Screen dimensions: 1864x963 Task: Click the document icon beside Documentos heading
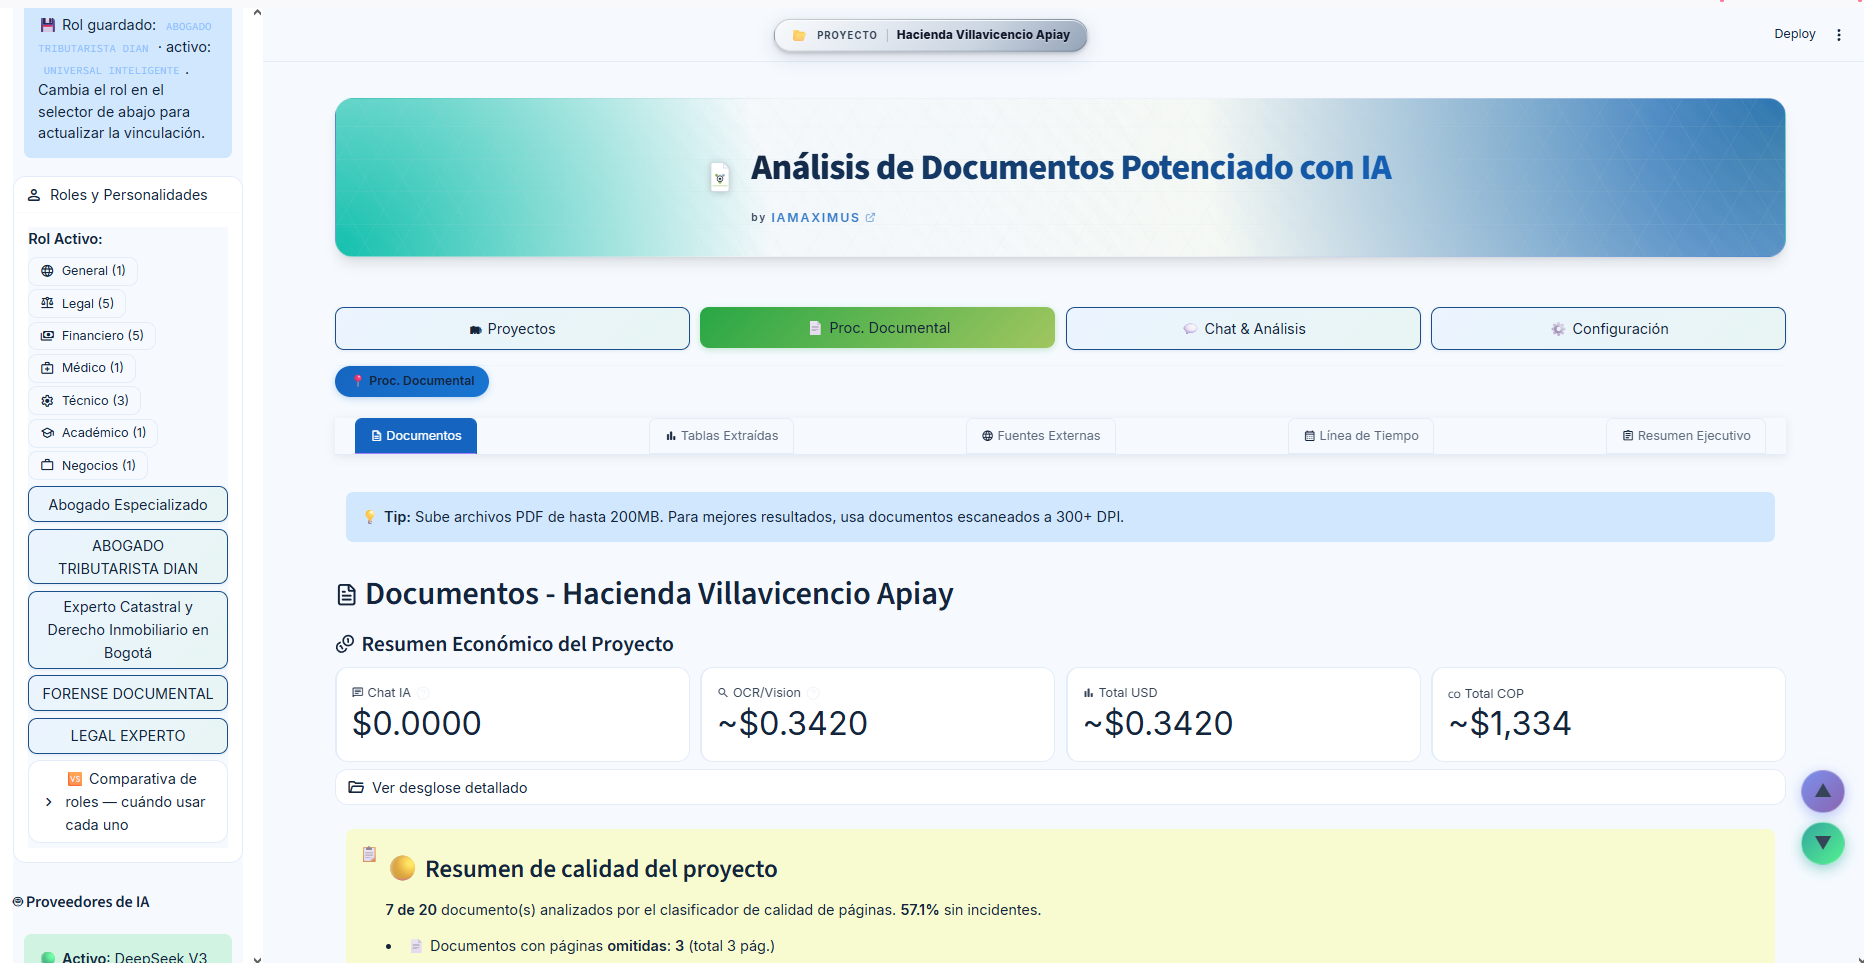pos(346,595)
